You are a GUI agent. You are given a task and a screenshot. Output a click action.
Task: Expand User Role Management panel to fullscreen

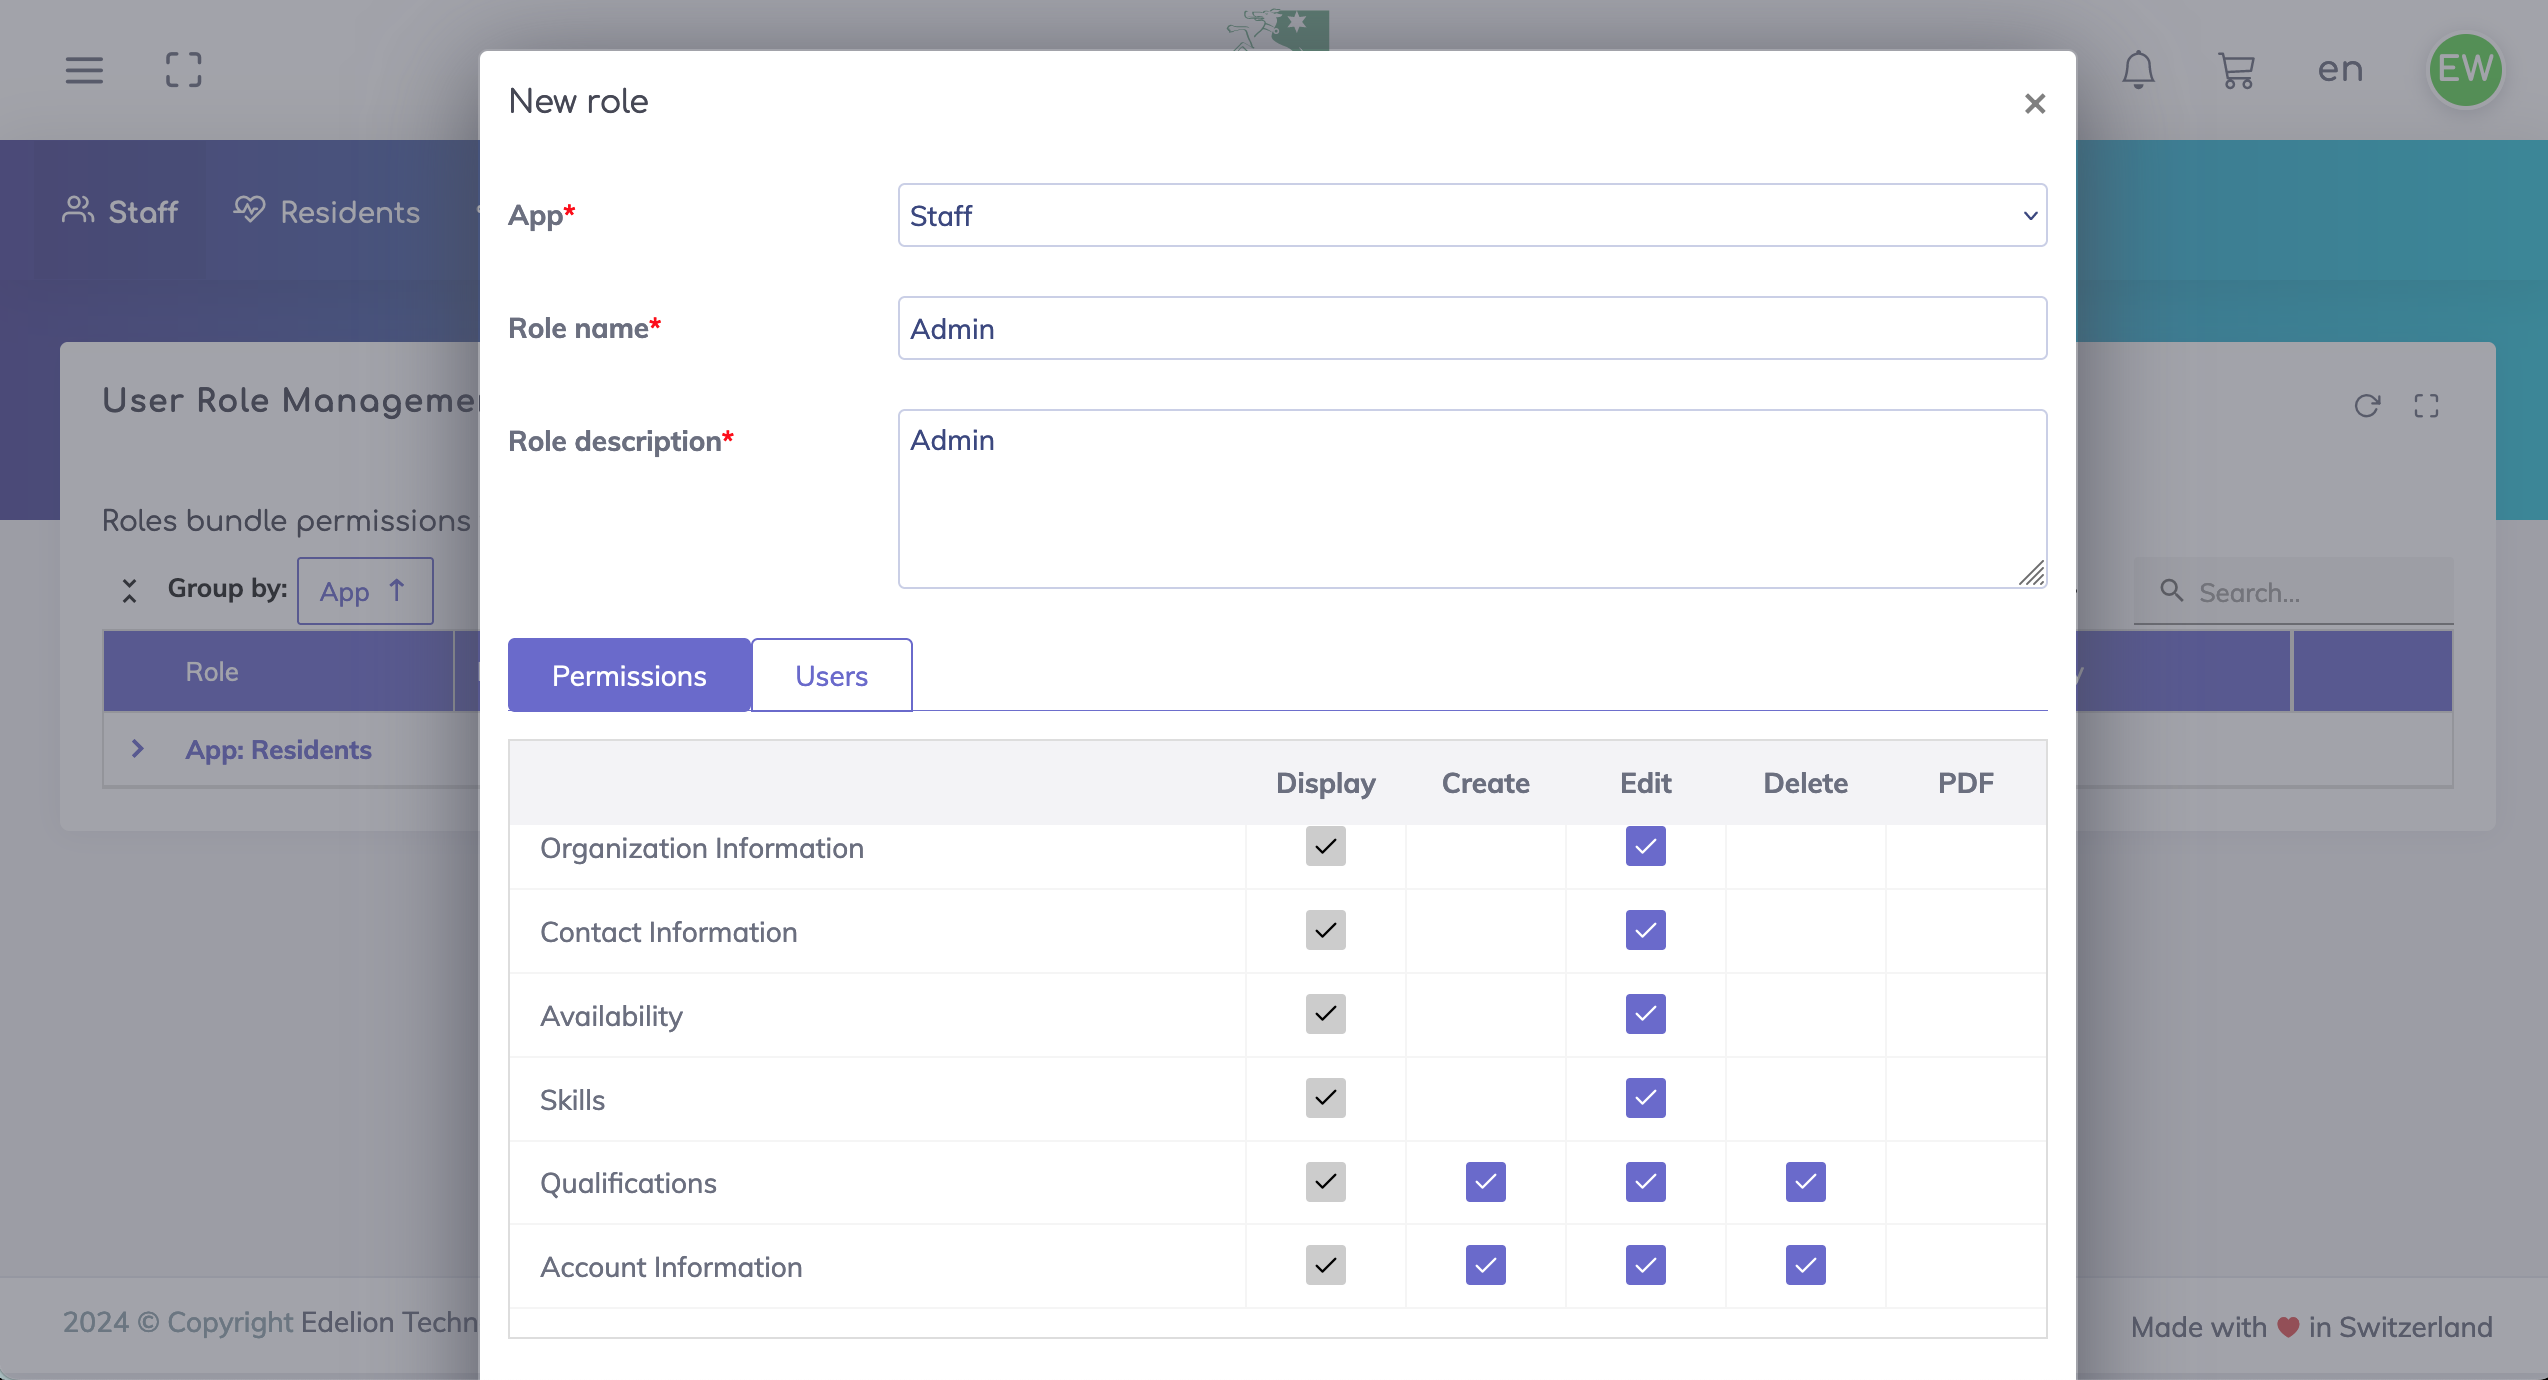[x=2426, y=406]
